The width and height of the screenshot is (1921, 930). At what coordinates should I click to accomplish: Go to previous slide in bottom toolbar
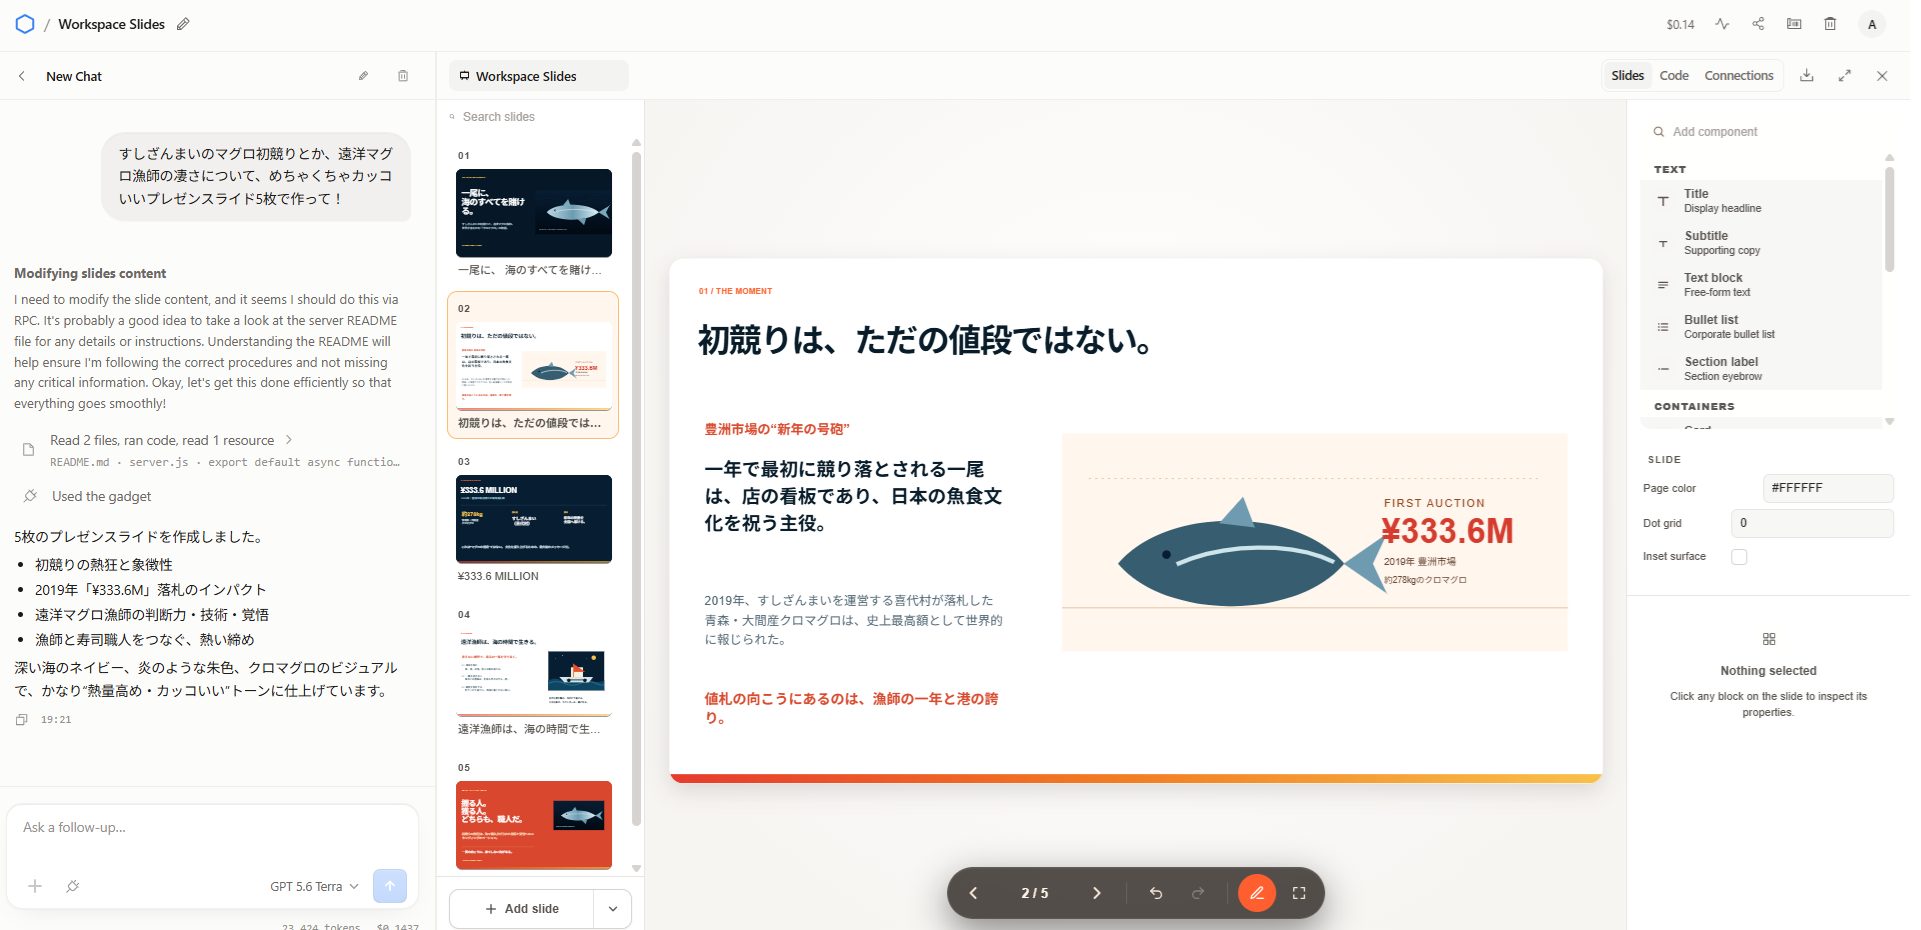click(973, 893)
